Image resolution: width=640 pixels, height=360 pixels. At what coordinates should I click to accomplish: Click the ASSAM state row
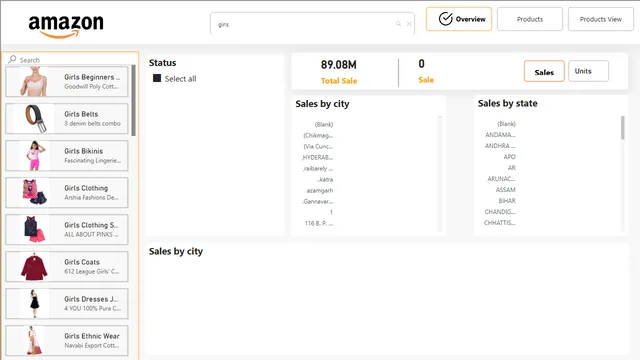[505, 190]
